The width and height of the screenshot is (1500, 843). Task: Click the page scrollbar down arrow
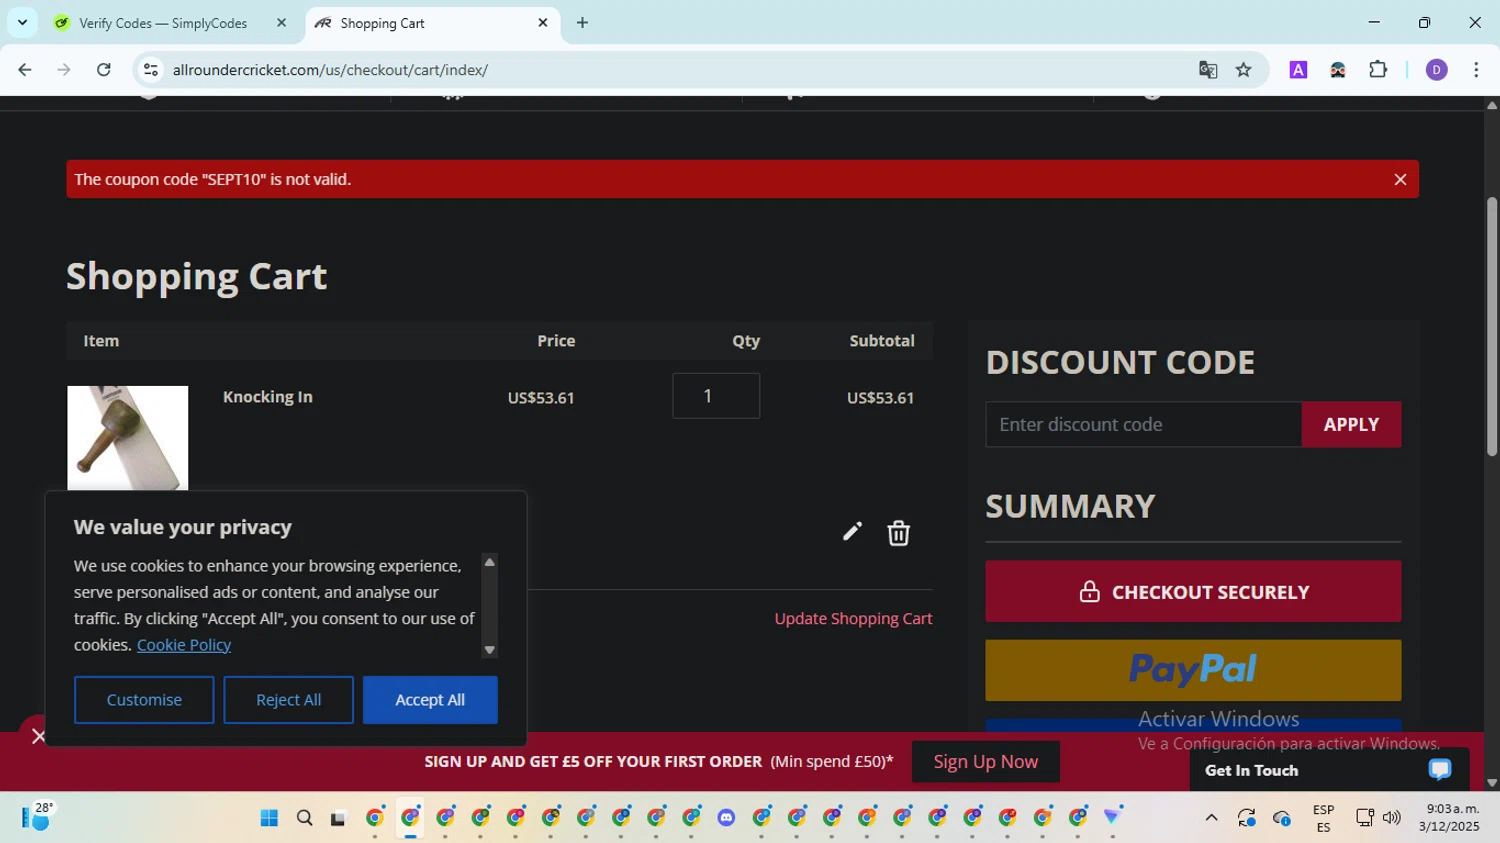(x=1492, y=783)
